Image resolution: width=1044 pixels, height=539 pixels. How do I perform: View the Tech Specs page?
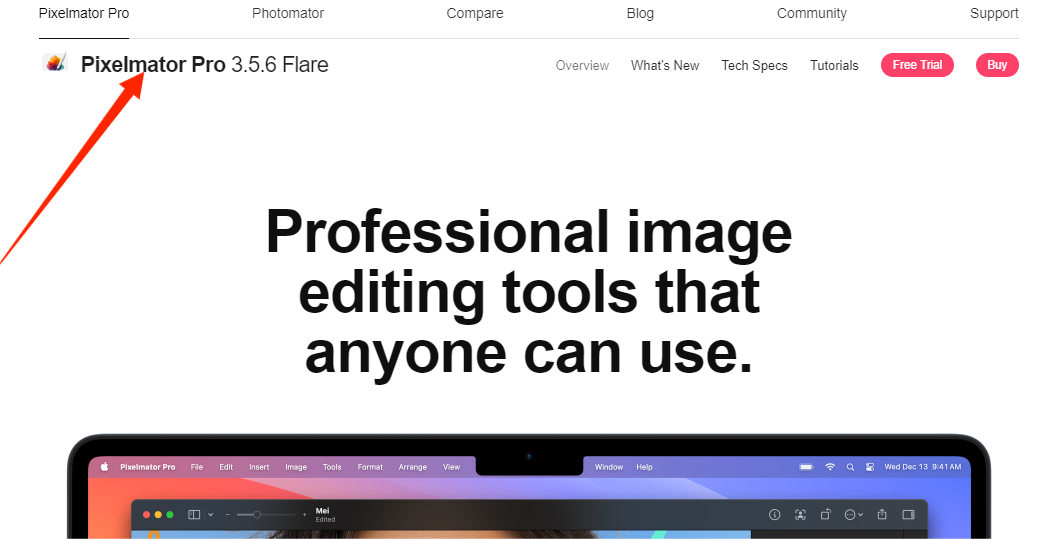tap(754, 65)
